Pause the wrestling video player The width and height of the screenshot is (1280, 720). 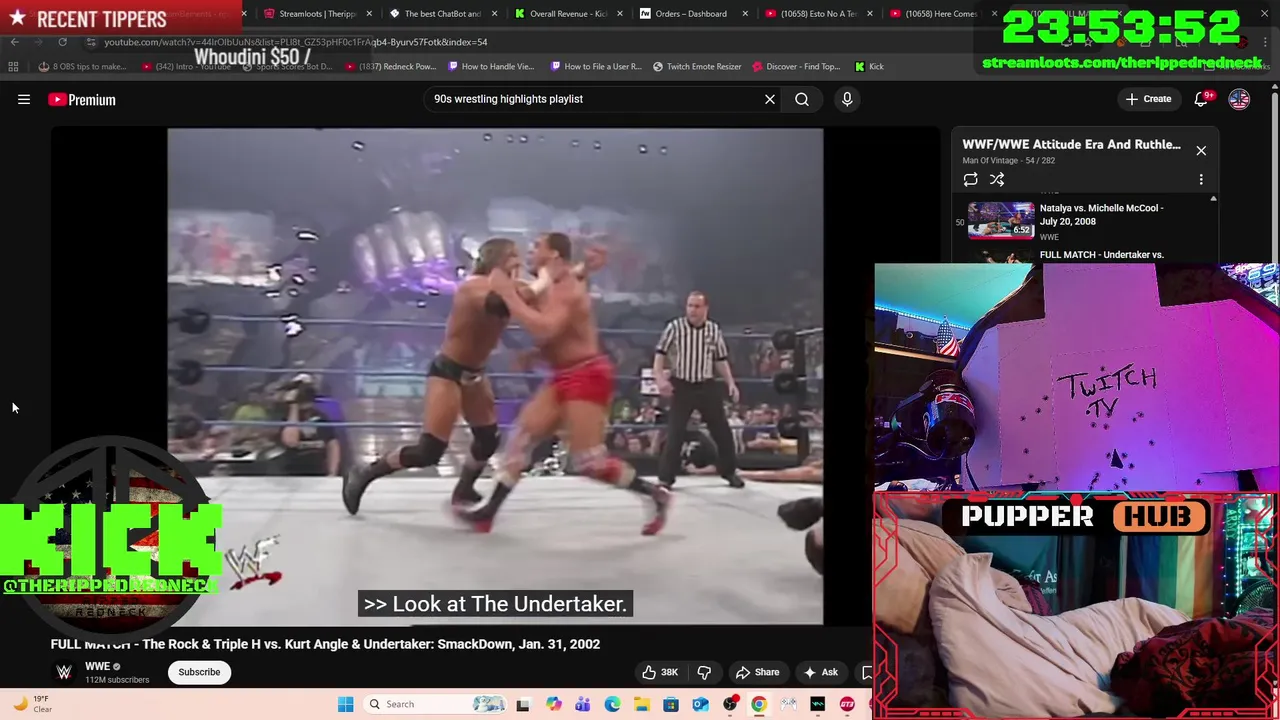(x=495, y=375)
